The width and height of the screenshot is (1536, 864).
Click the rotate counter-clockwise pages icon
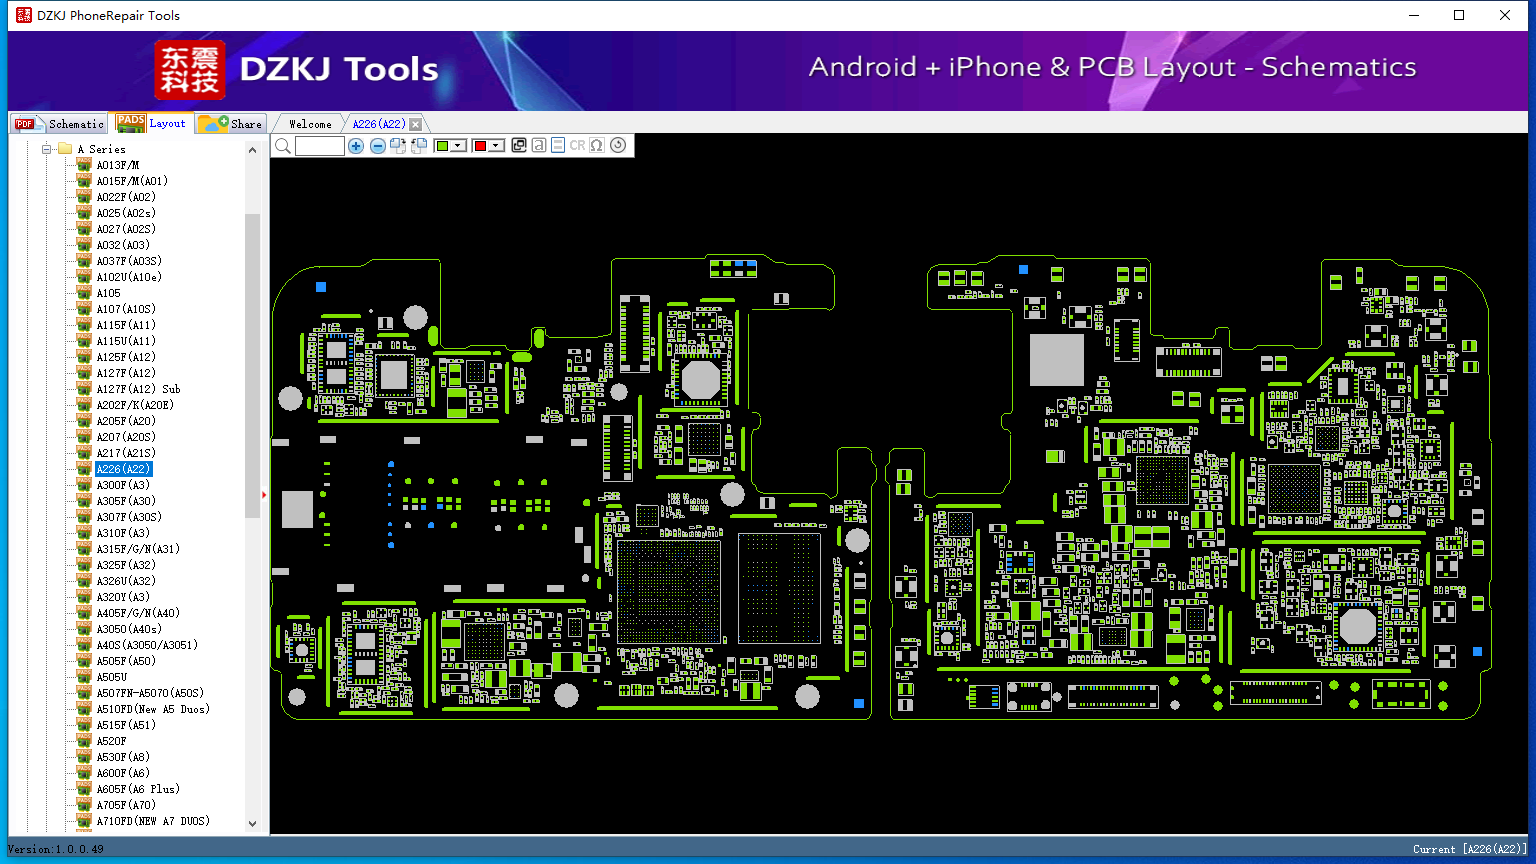tap(419, 146)
